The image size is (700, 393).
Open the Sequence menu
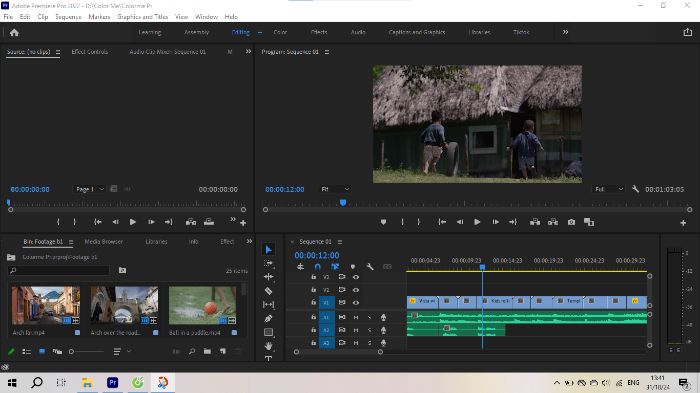tap(68, 17)
